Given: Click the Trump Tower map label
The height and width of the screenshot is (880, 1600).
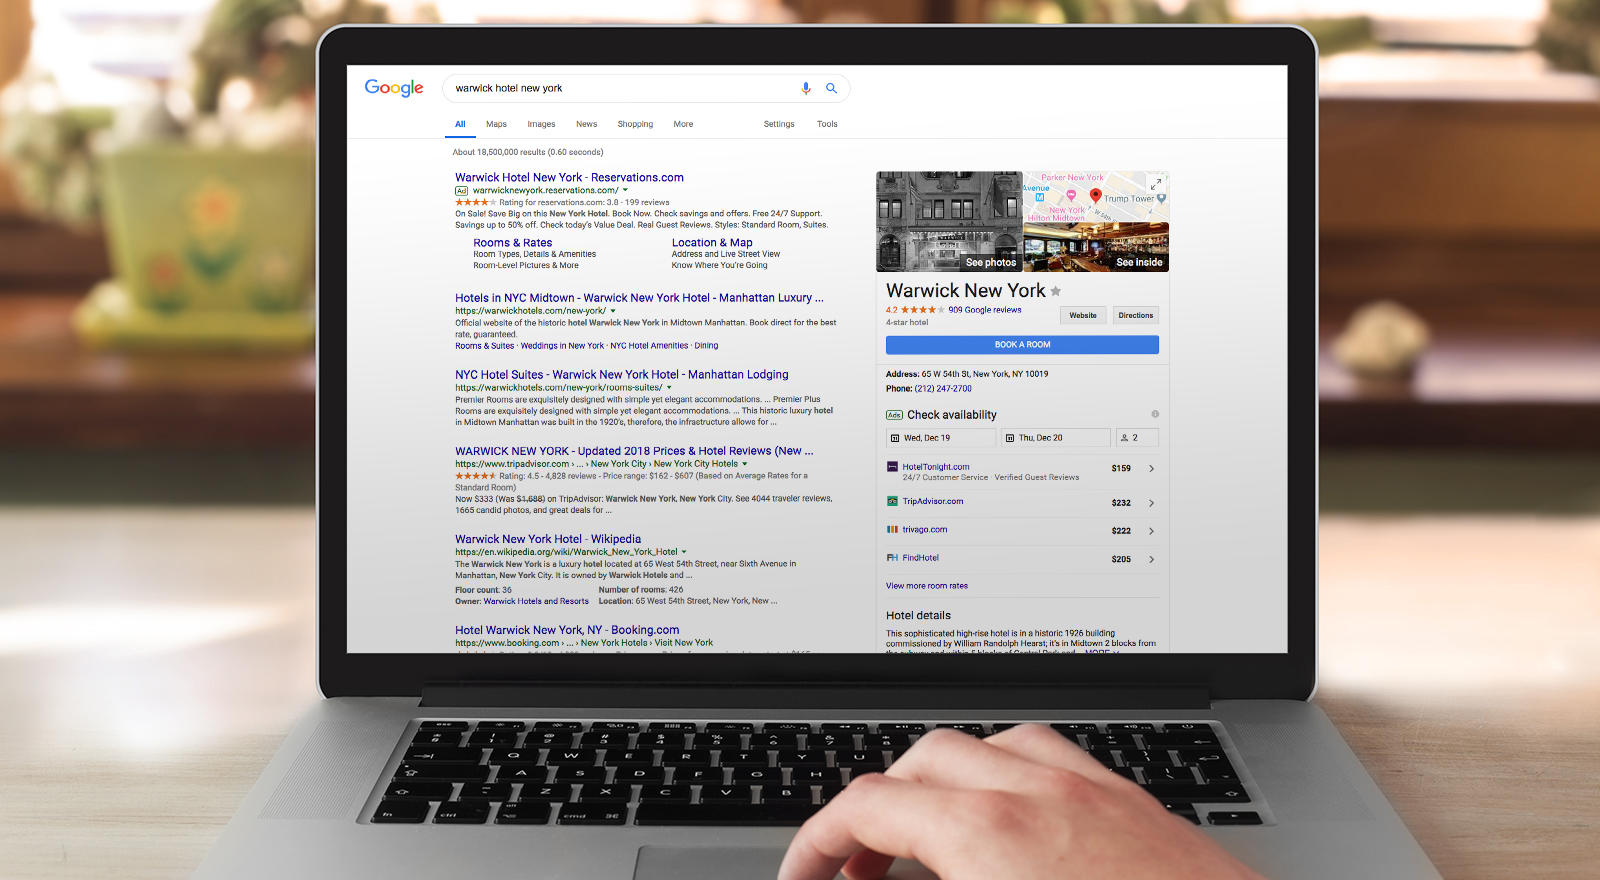Looking at the screenshot, I should 1129,199.
